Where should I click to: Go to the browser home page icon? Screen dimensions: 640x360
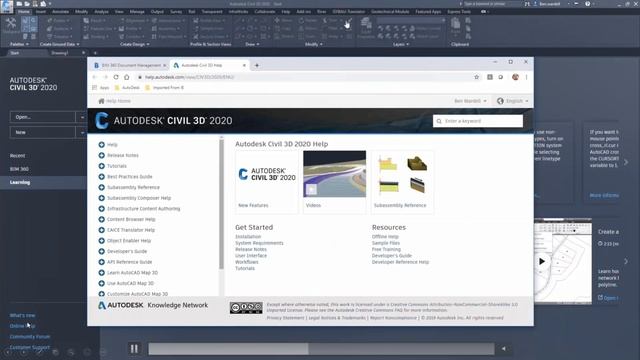click(x=127, y=77)
